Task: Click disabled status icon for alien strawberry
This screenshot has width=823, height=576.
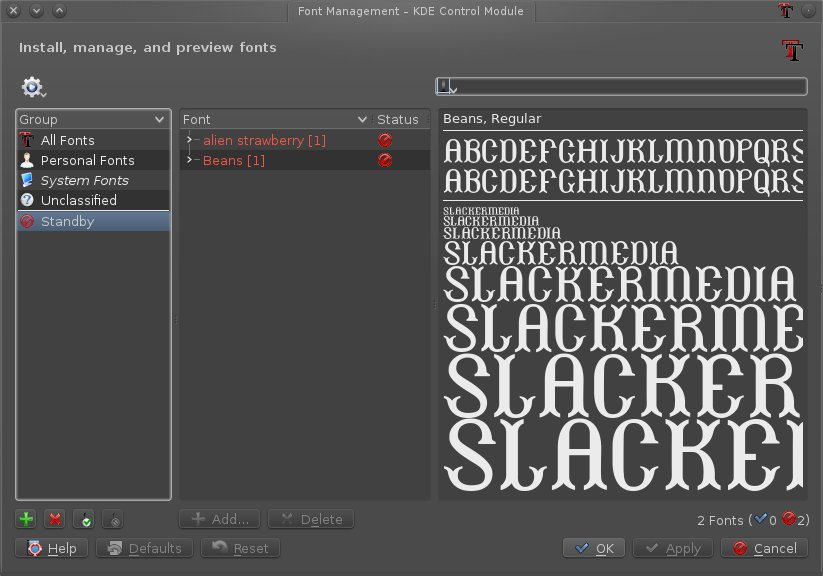Action: pyautogui.click(x=385, y=141)
